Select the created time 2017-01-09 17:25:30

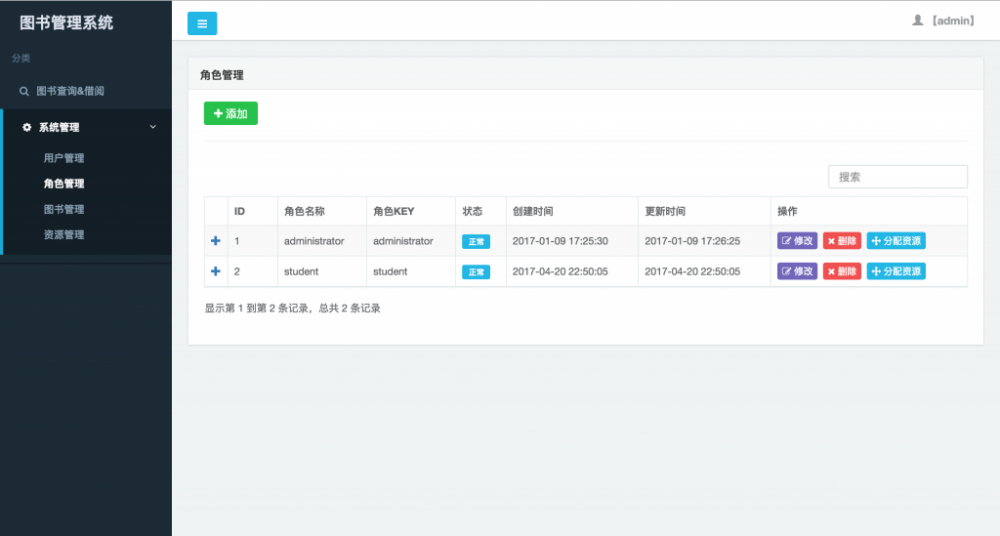click(x=560, y=241)
